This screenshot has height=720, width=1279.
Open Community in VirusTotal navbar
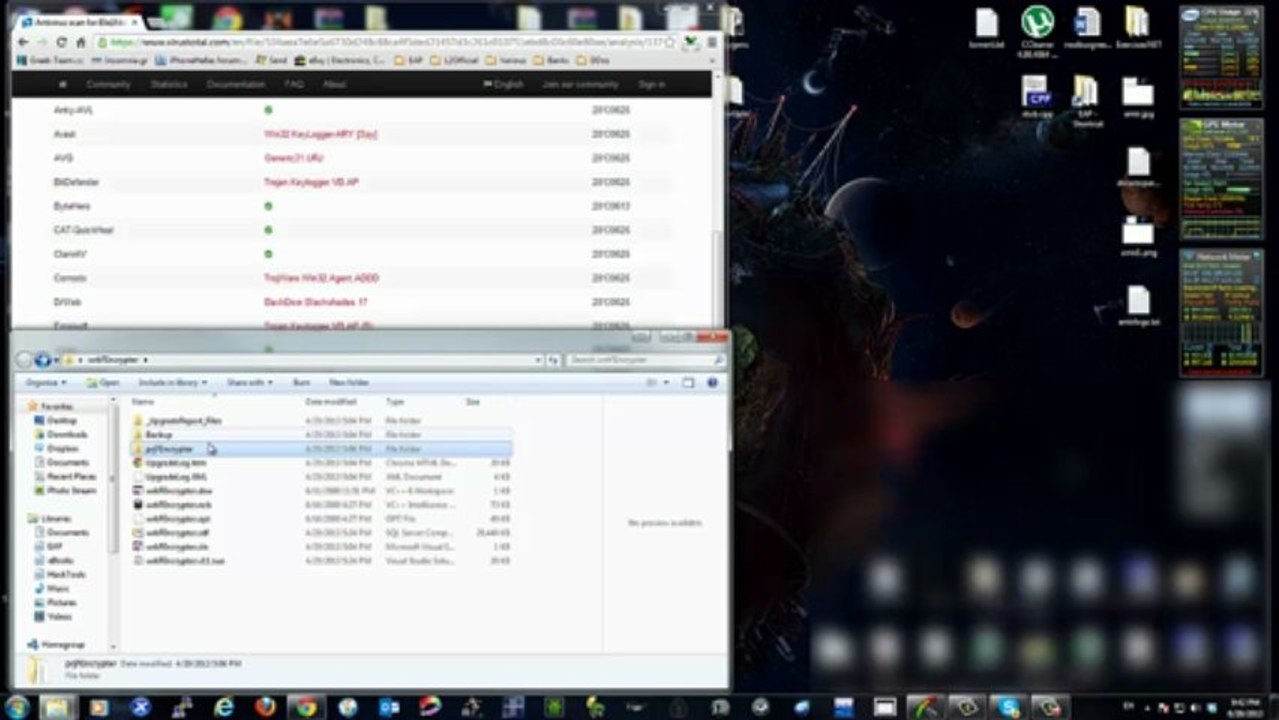coord(108,85)
